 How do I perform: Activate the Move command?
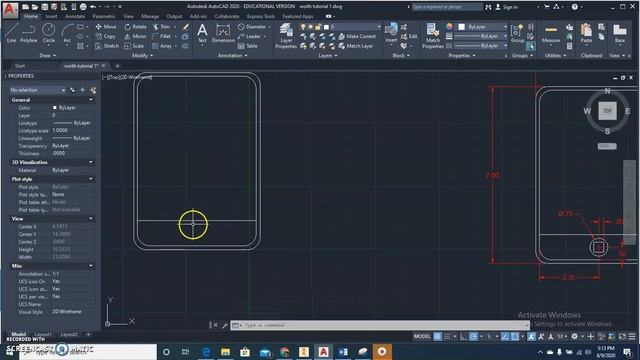(106, 27)
